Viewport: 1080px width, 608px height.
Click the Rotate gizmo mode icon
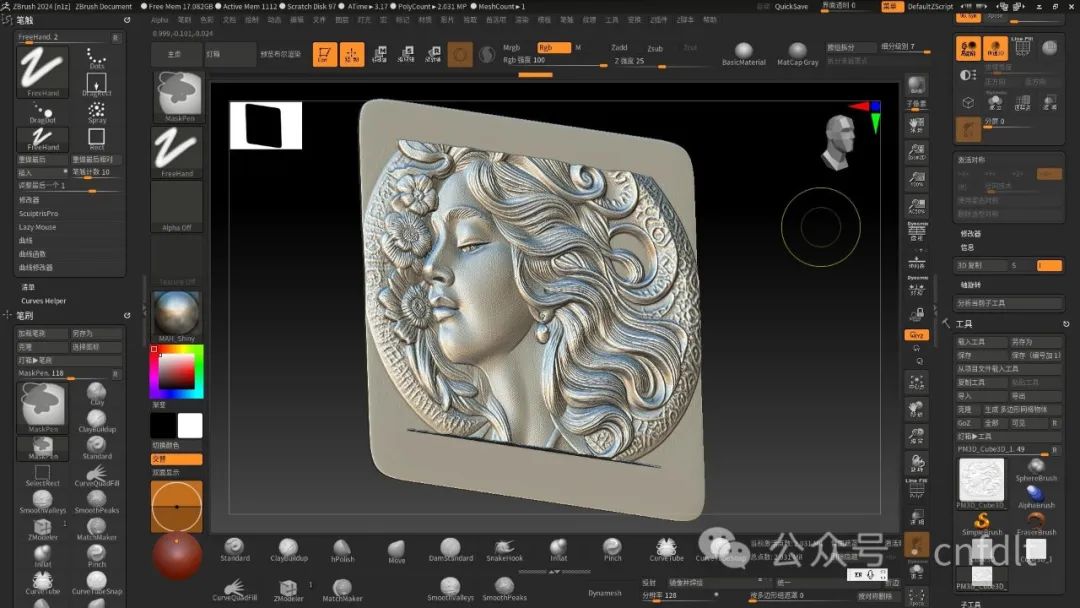tap(433, 54)
